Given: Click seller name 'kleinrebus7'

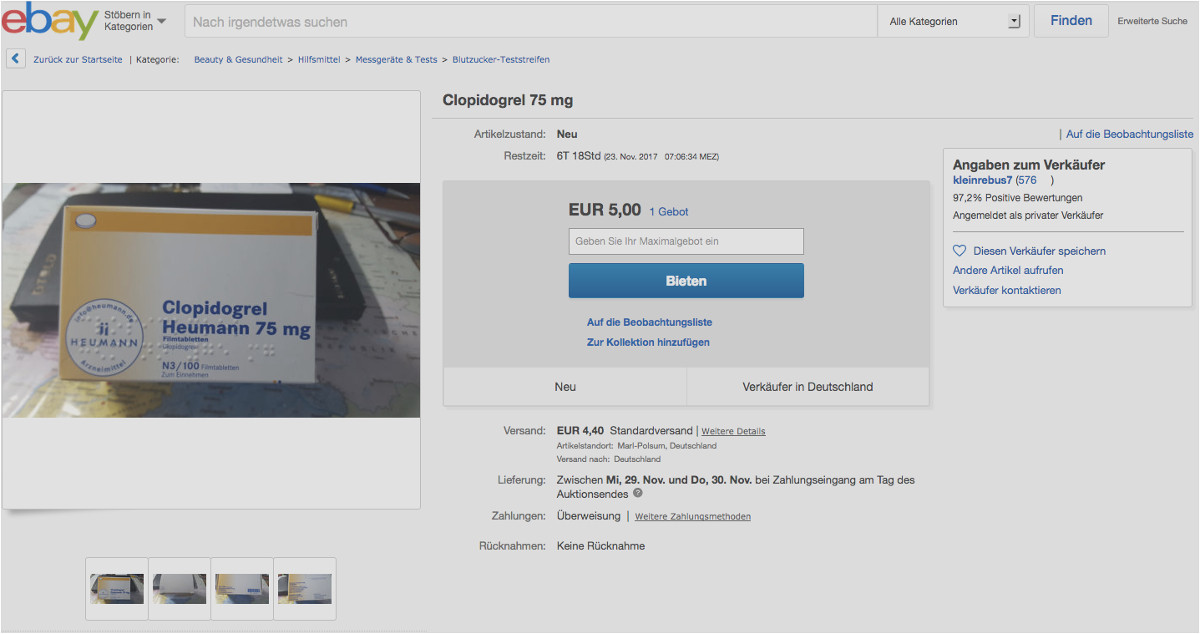Looking at the screenshot, I should 982,181.
